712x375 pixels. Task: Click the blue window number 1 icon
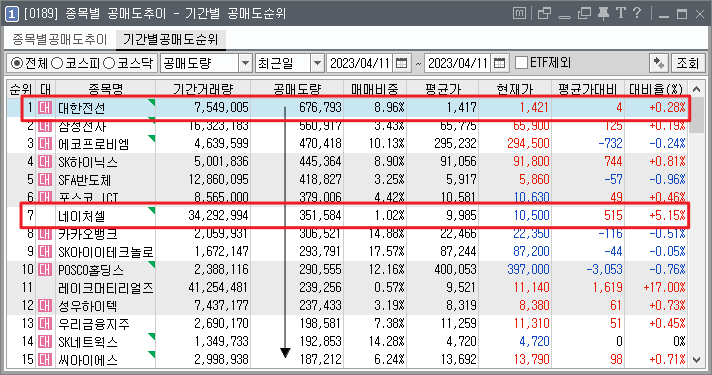(x=11, y=14)
